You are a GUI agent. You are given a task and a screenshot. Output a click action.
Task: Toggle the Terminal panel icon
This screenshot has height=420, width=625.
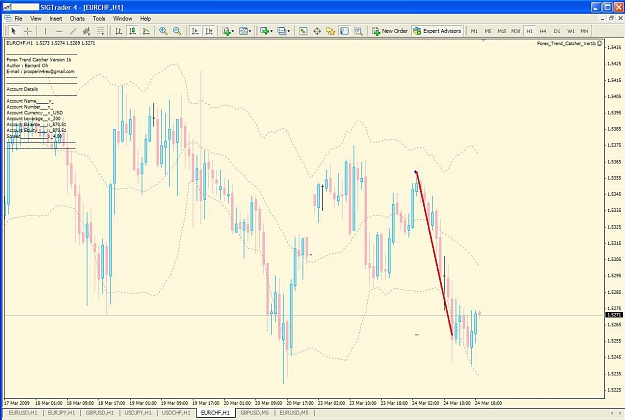[344, 31]
